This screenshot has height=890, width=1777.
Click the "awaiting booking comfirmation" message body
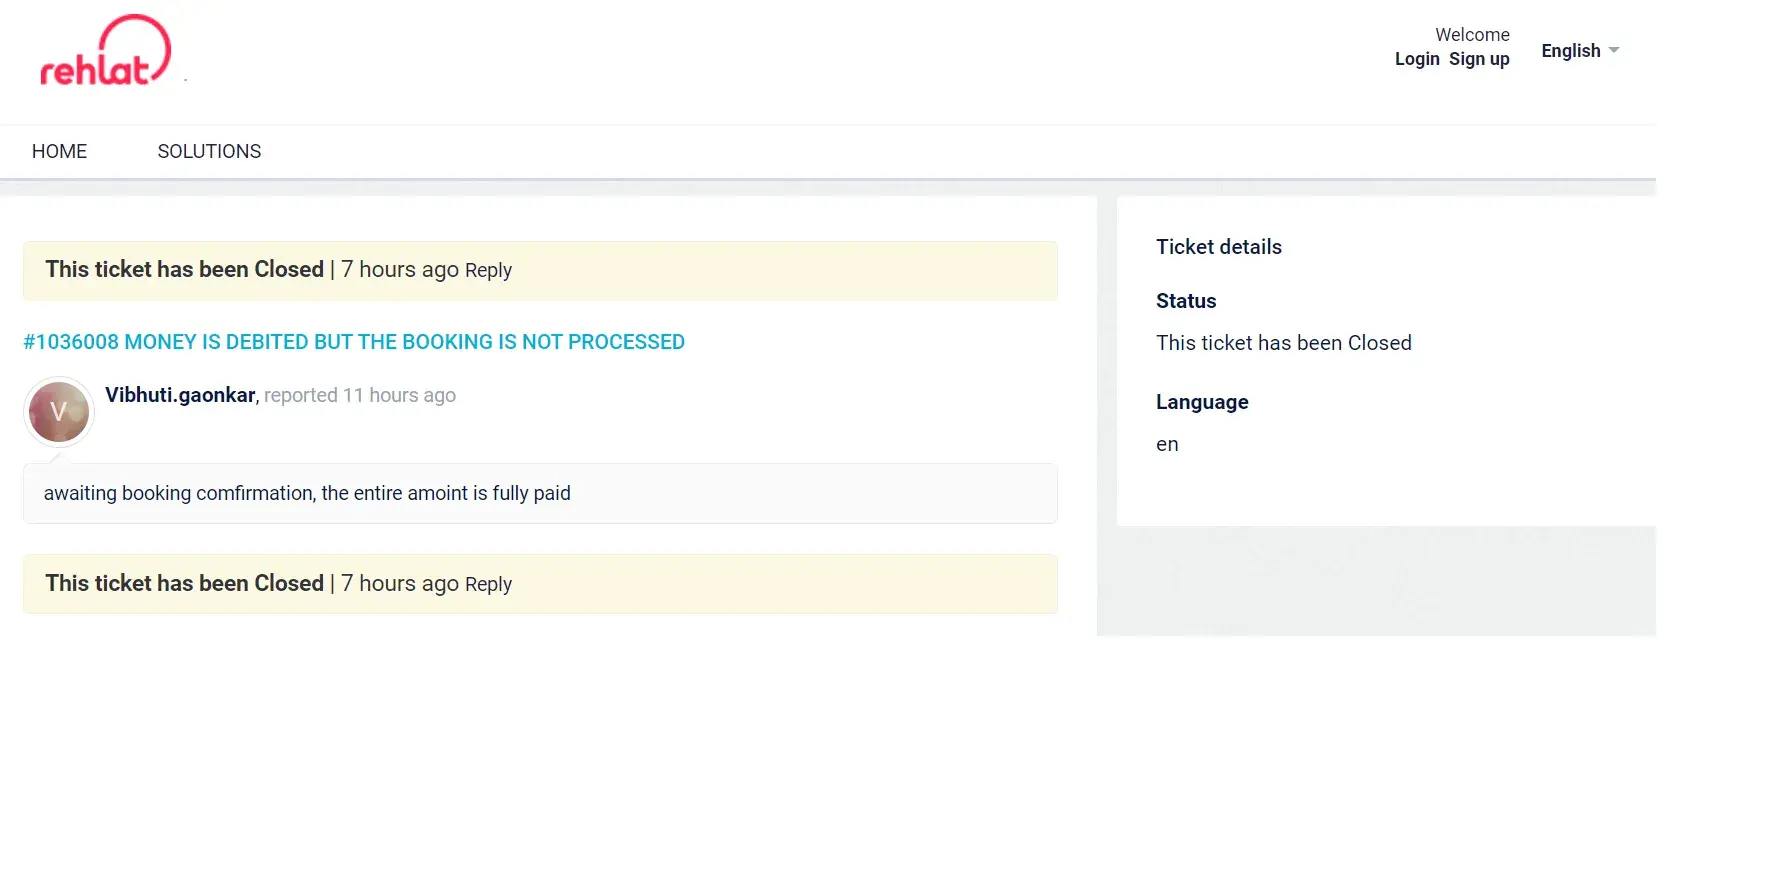[x=307, y=493]
